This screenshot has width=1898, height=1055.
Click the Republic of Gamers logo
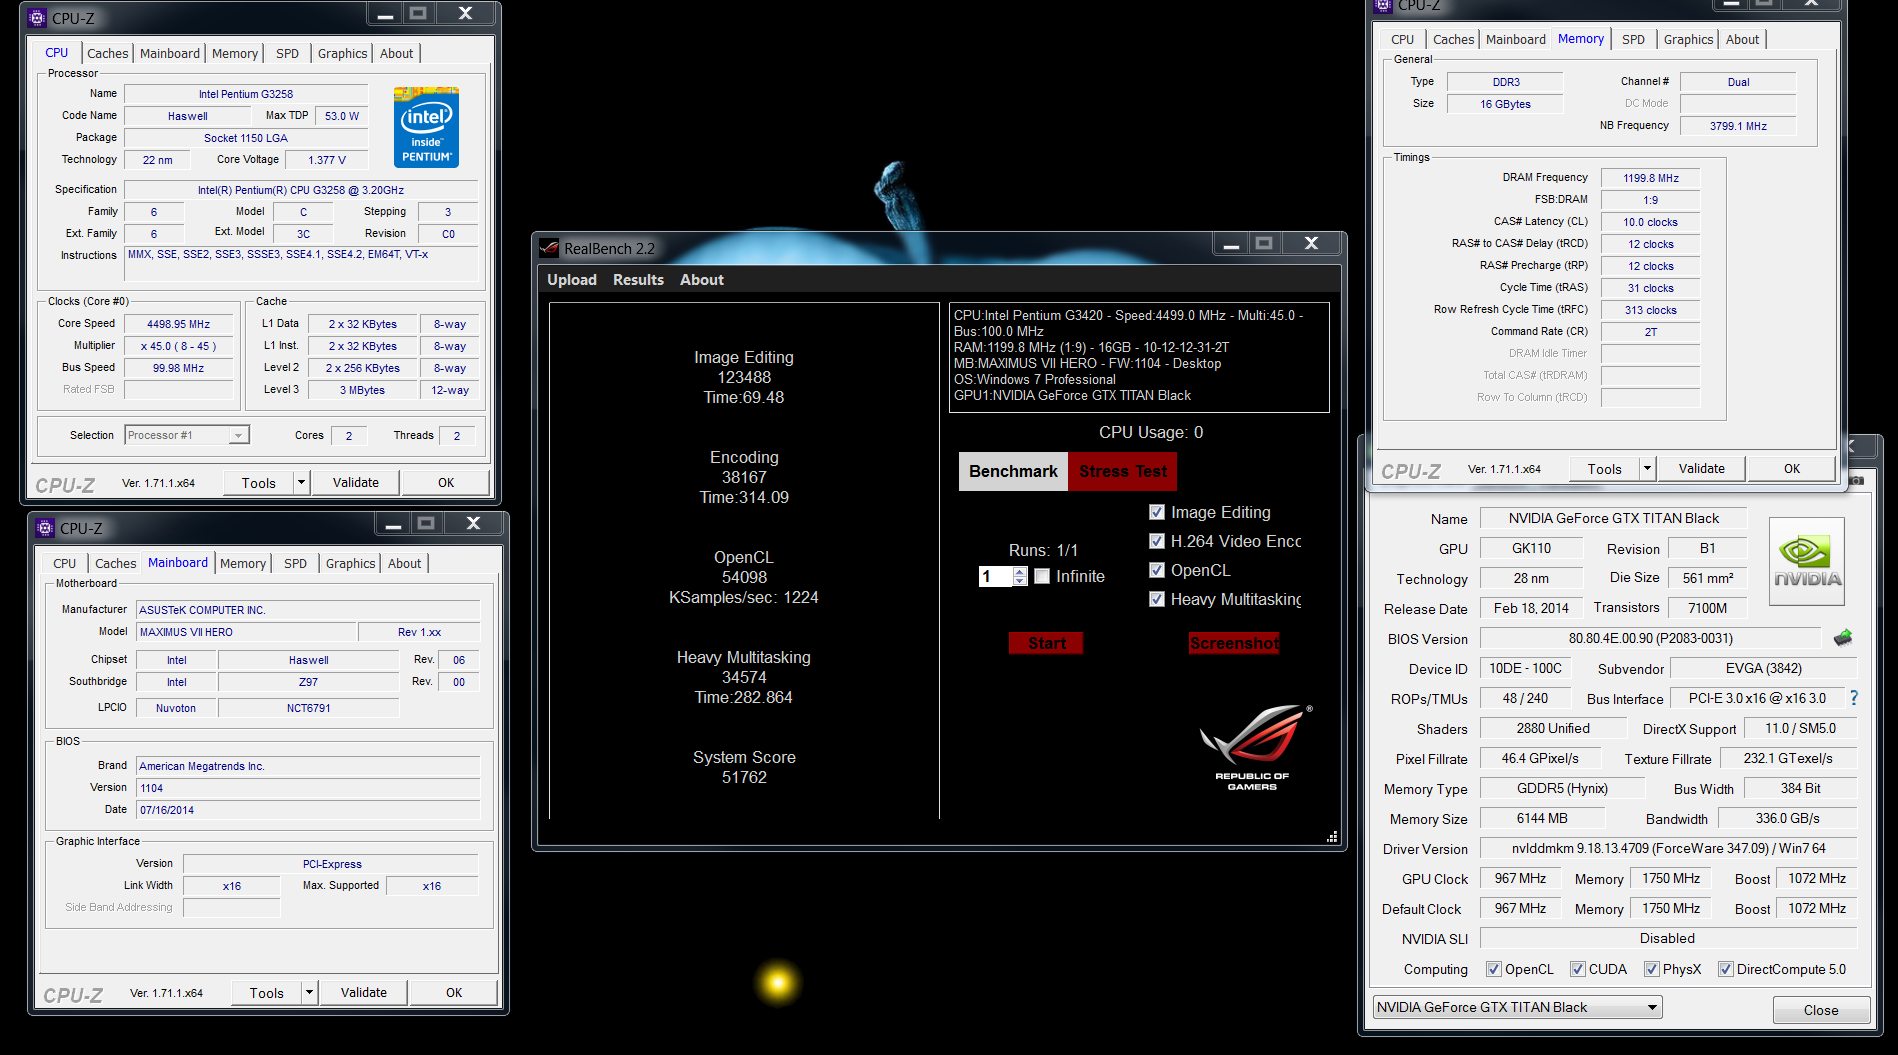[1254, 747]
